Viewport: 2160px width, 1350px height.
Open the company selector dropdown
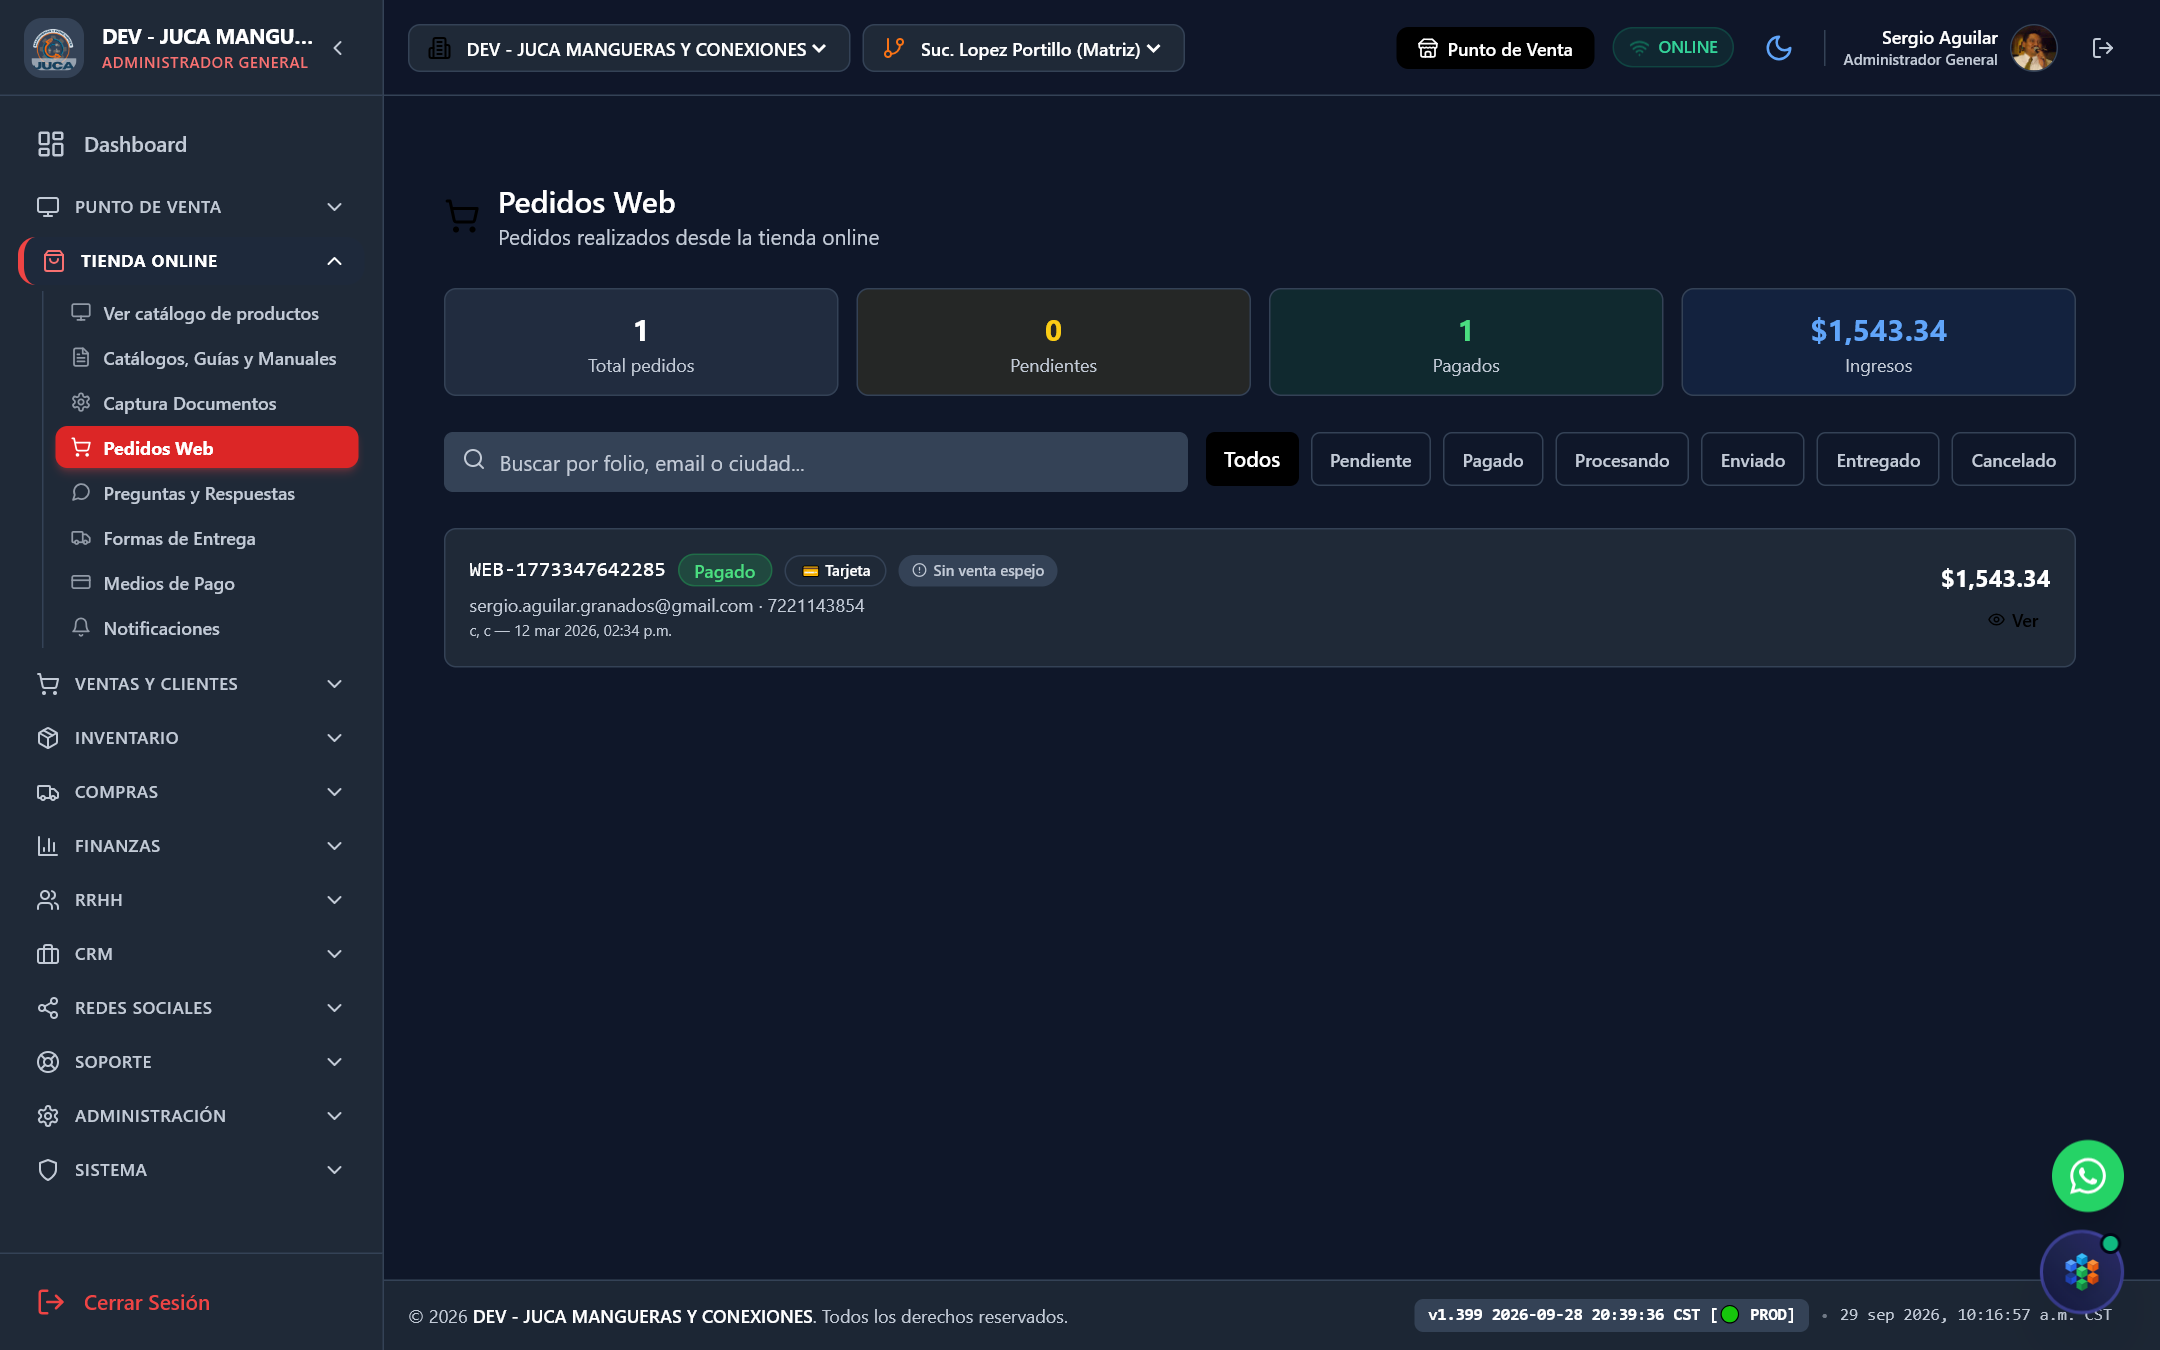click(628, 48)
